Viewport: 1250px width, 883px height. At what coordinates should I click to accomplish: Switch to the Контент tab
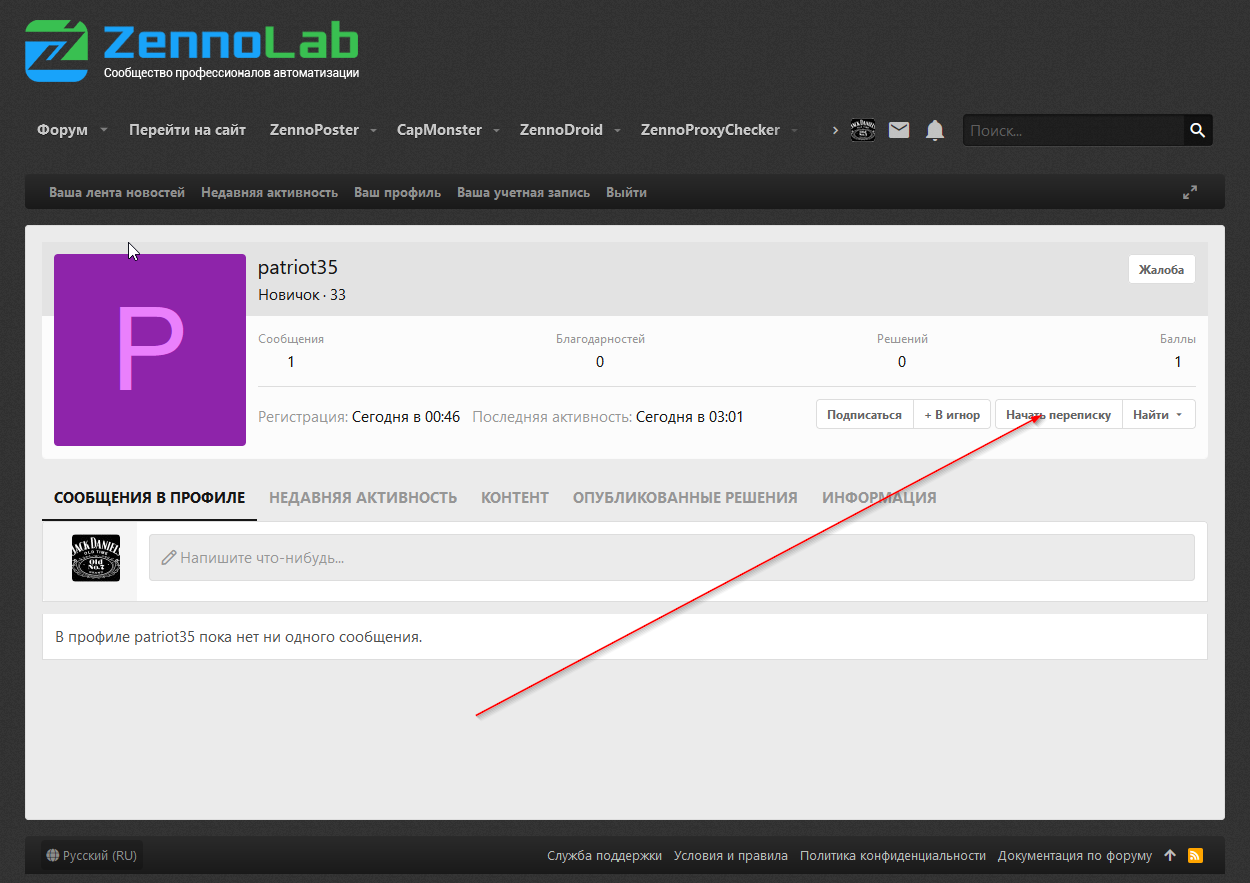(x=515, y=497)
